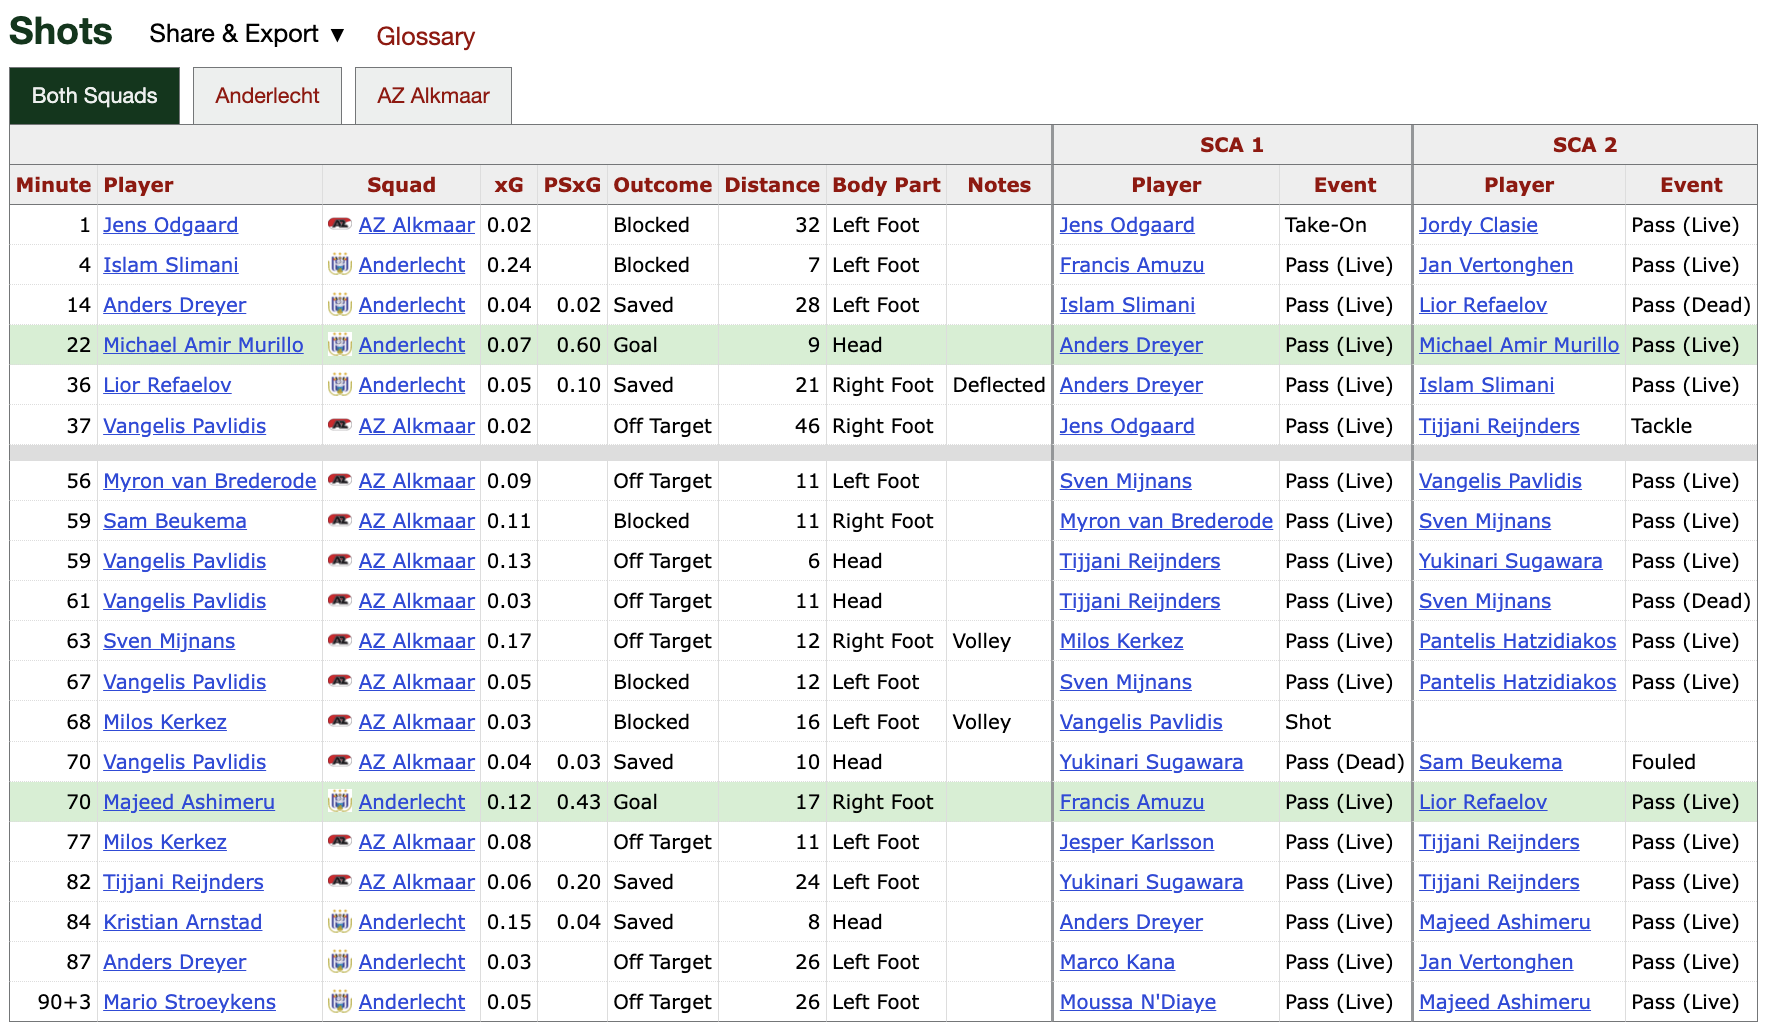Sort by Notes column header
The width and height of the screenshot is (1772, 1036).
tap(999, 185)
